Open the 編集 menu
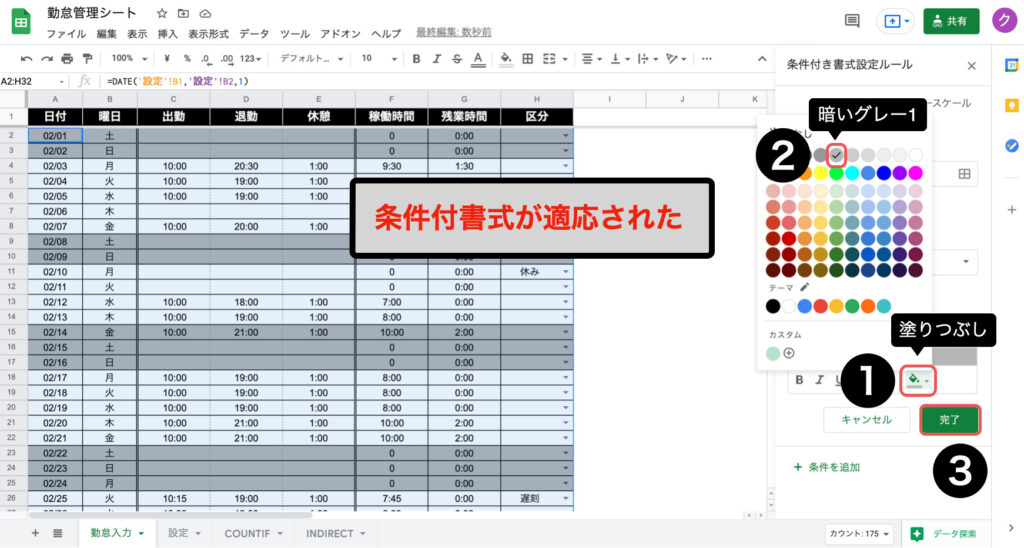This screenshot has width=1024, height=548. pos(106,34)
